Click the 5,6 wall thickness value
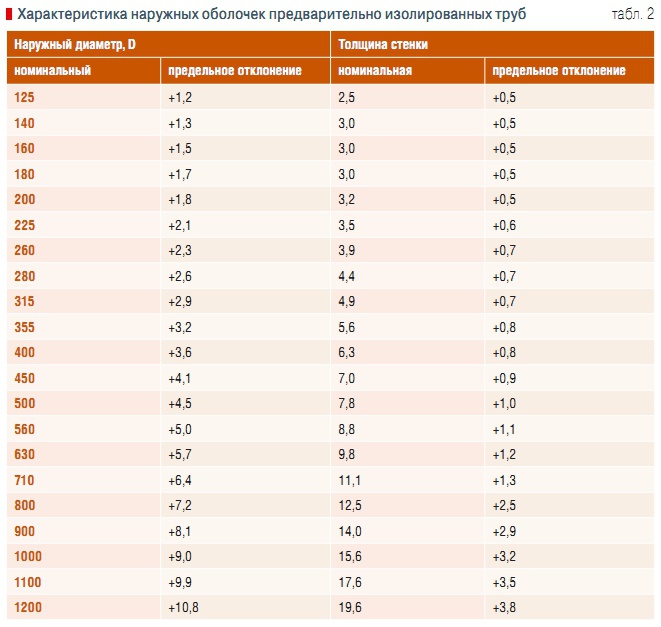This screenshot has width=661, height=627. [x=346, y=327]
